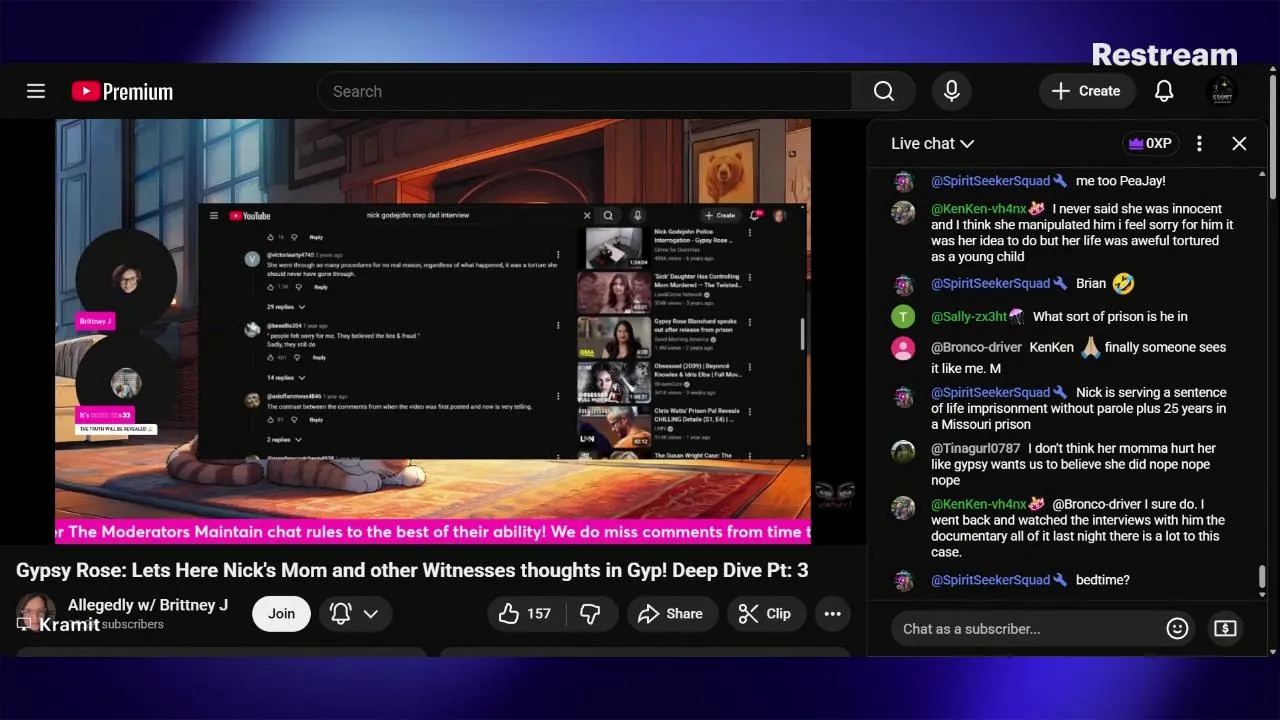1280x720 pixels.
Task: Open live chat three-dot options
Action: tap(1199, 144)
